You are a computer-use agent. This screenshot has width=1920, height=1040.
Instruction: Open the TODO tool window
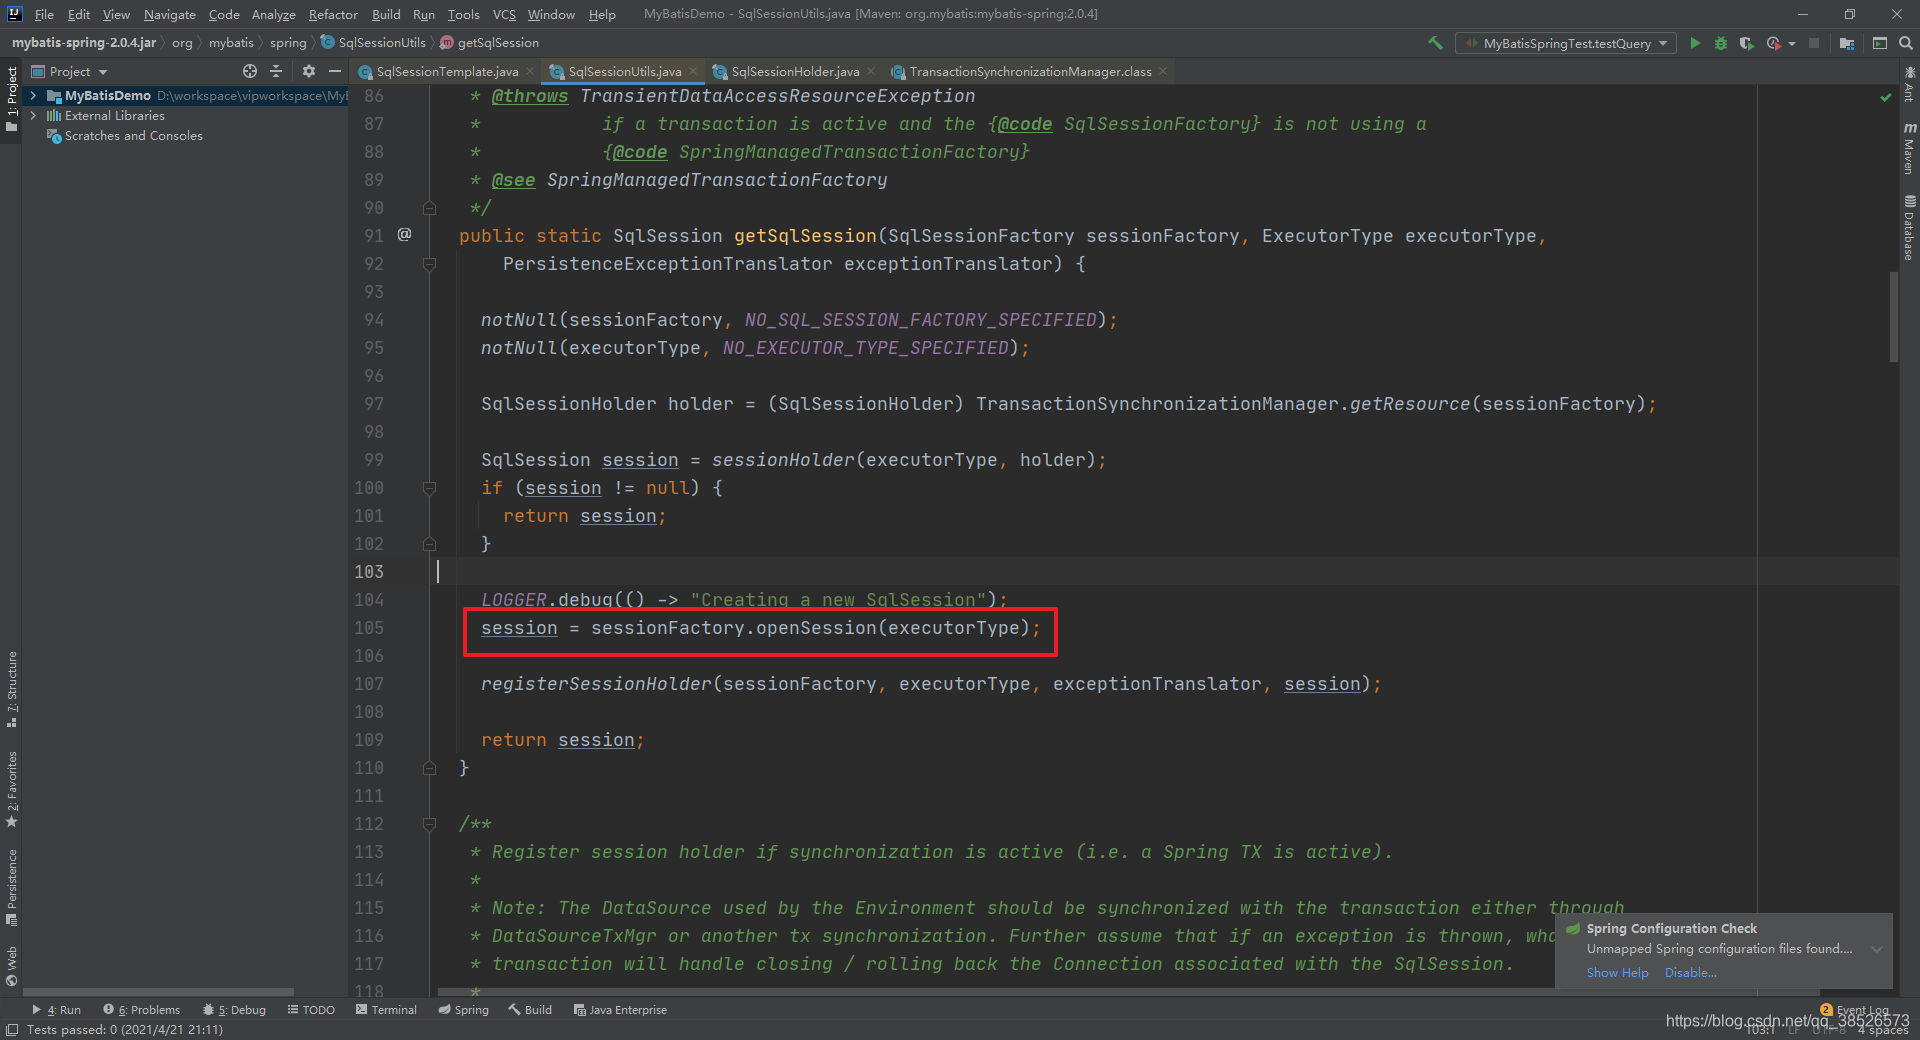[311, 1010]
